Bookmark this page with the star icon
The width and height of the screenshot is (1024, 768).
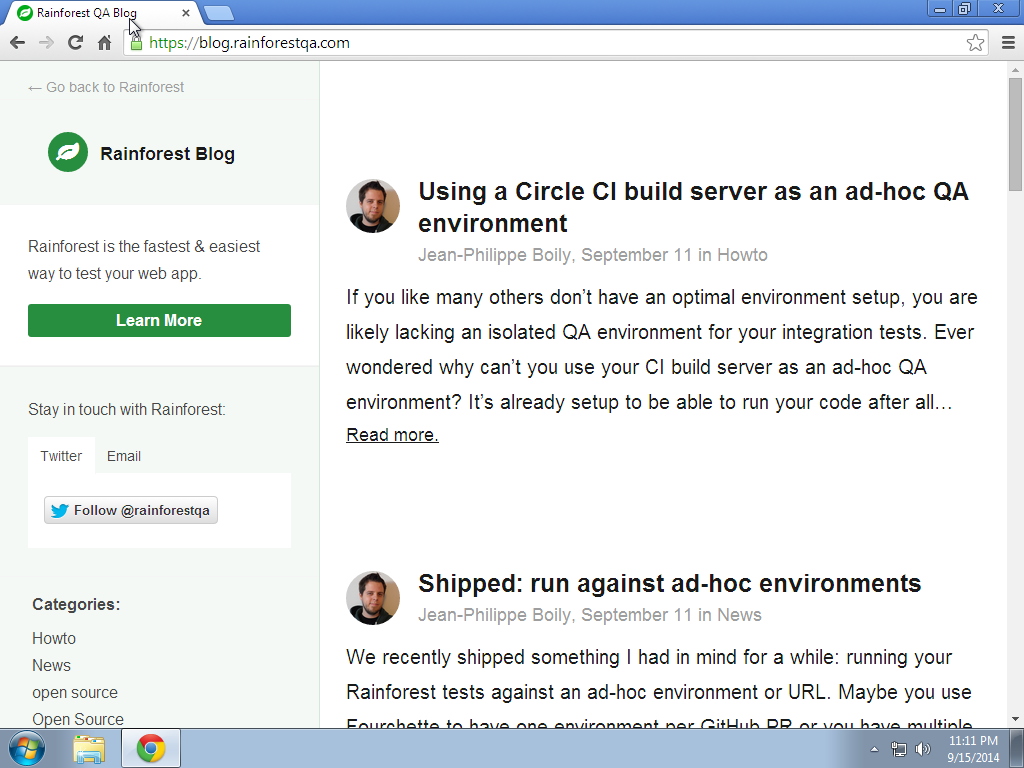976,43
